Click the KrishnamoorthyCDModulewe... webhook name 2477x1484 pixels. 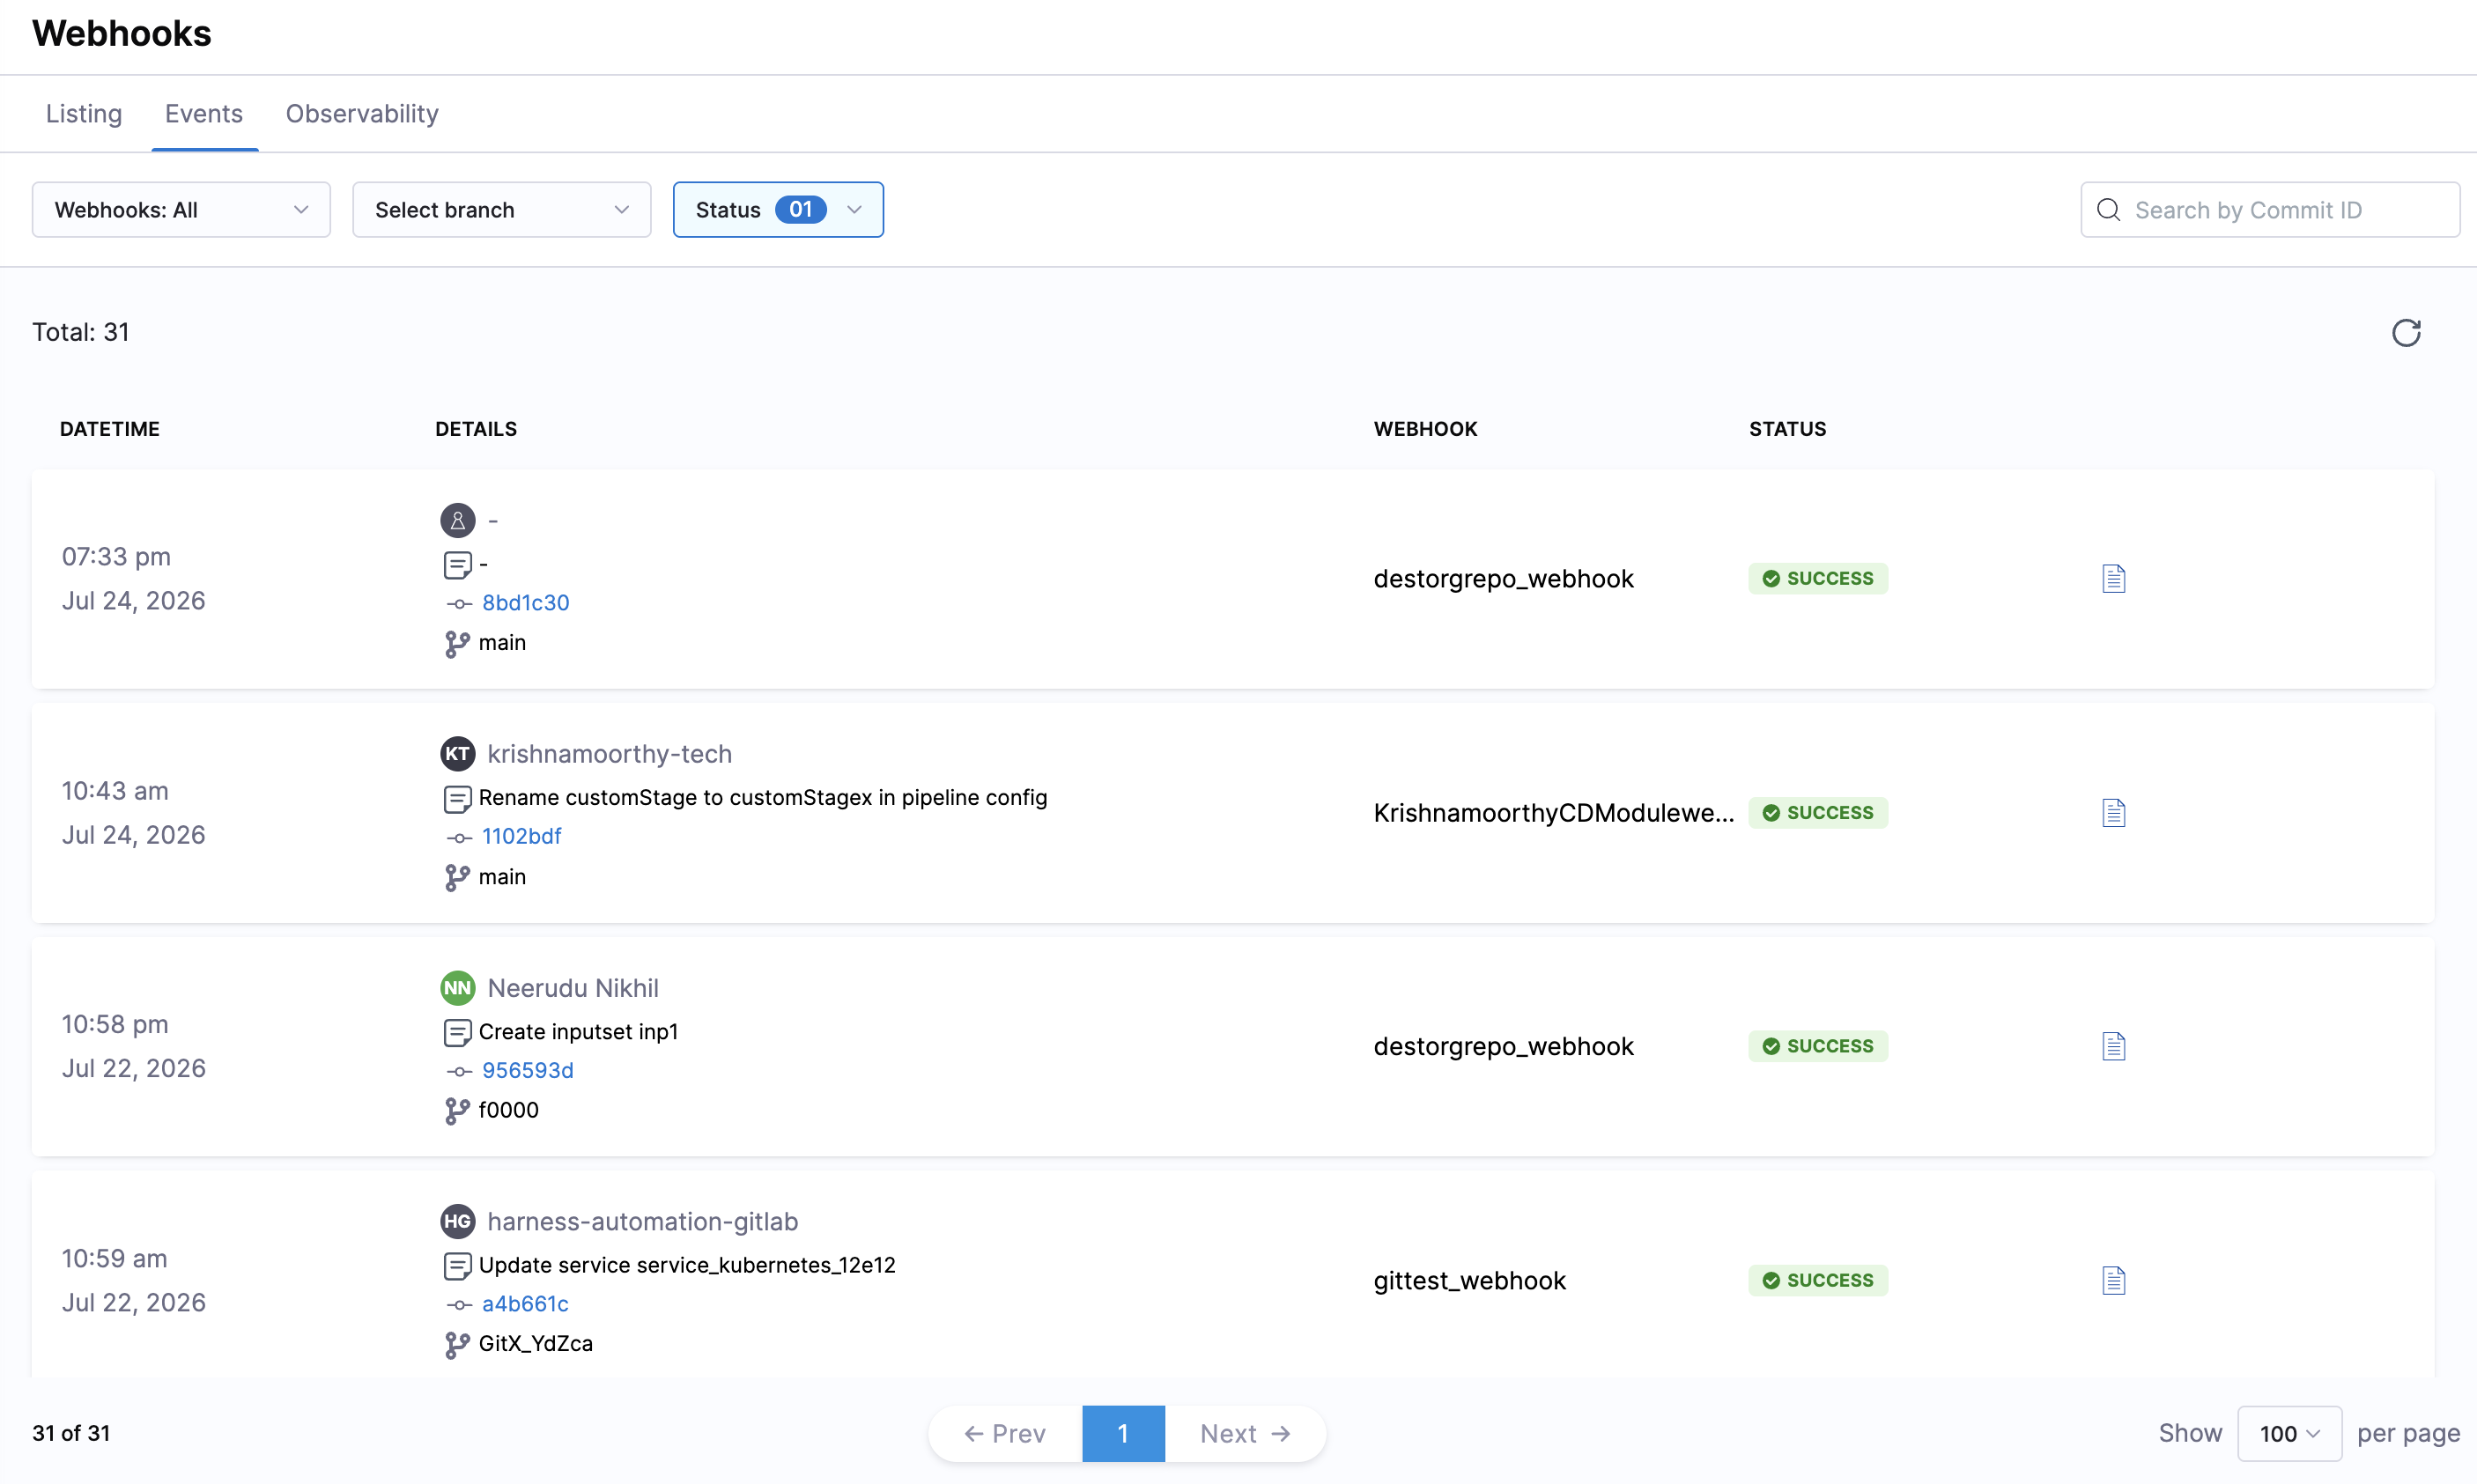[1553, 813]
